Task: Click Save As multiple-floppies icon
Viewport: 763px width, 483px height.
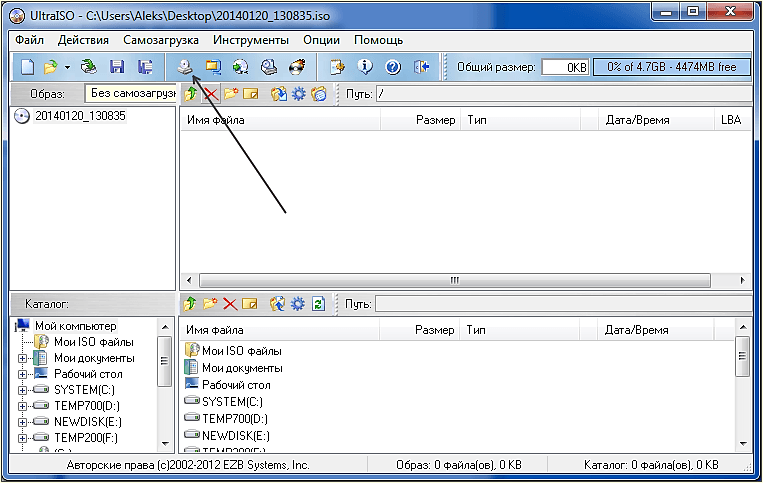Action: pos(145,67)
